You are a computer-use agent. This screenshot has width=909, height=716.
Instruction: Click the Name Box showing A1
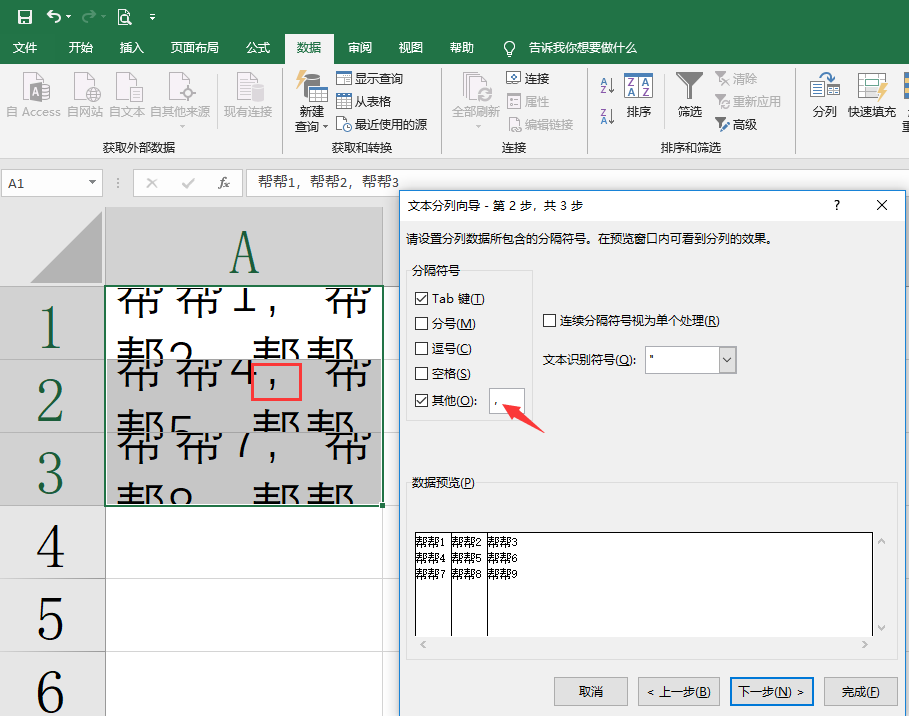point(45,183)
